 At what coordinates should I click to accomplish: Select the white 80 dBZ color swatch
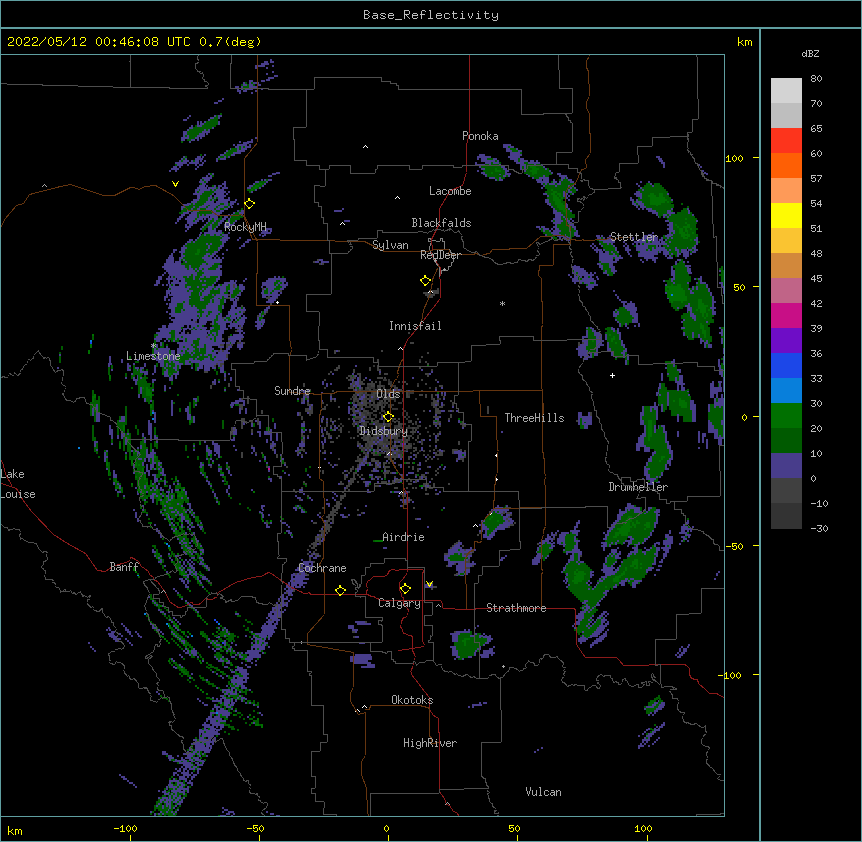(786, 90)
